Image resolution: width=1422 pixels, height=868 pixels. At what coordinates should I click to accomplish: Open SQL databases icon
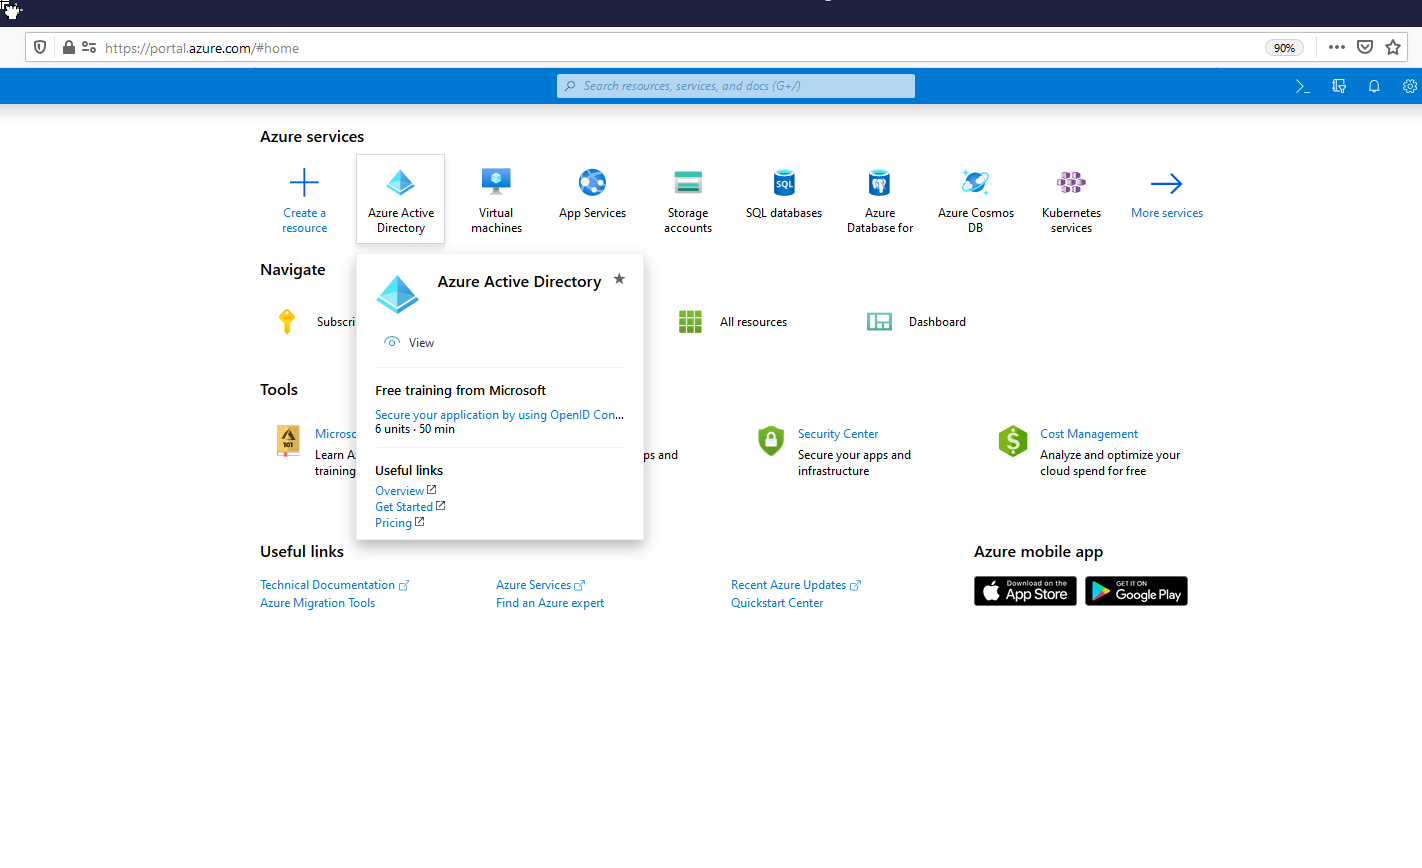[784, 182]
